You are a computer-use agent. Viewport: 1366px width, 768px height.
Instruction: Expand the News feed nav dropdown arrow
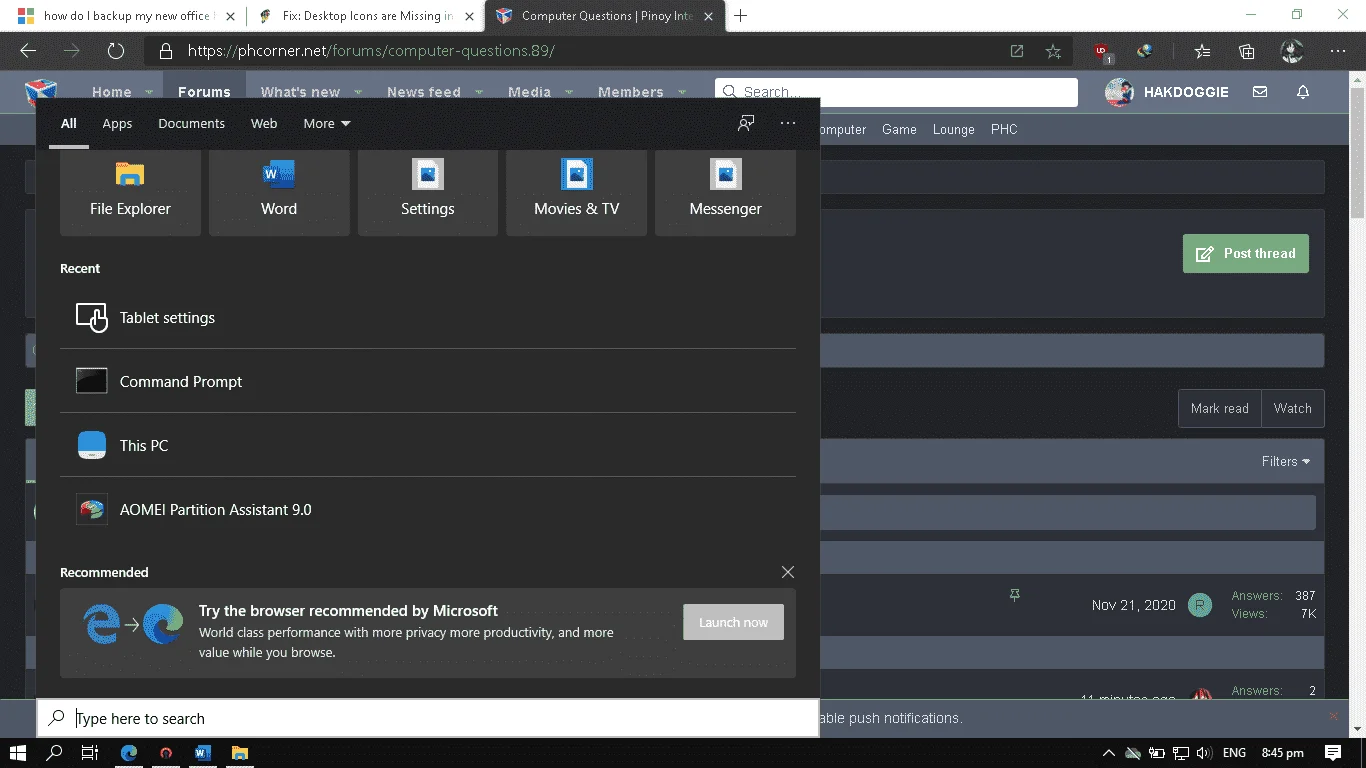(479, 92)
